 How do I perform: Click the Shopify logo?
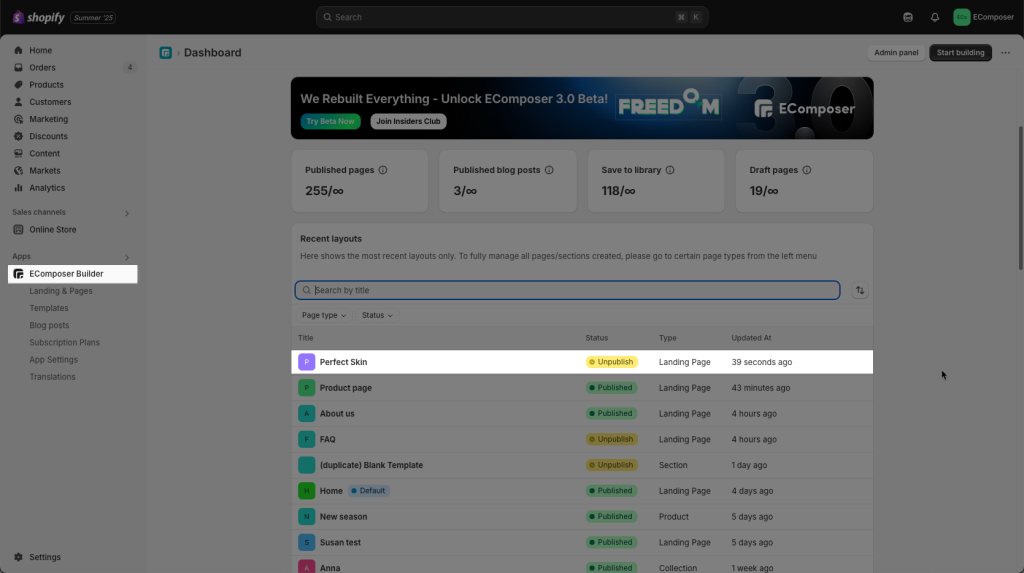click(x=39, y=17)
